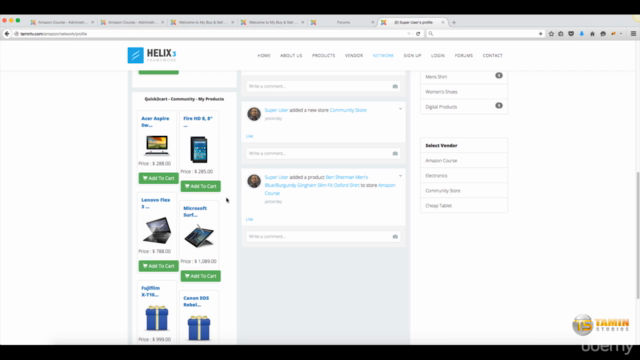Switch to first Amazon Course Administration tab
The width and height of the screenshot is (640, 360).
(62, 22)
